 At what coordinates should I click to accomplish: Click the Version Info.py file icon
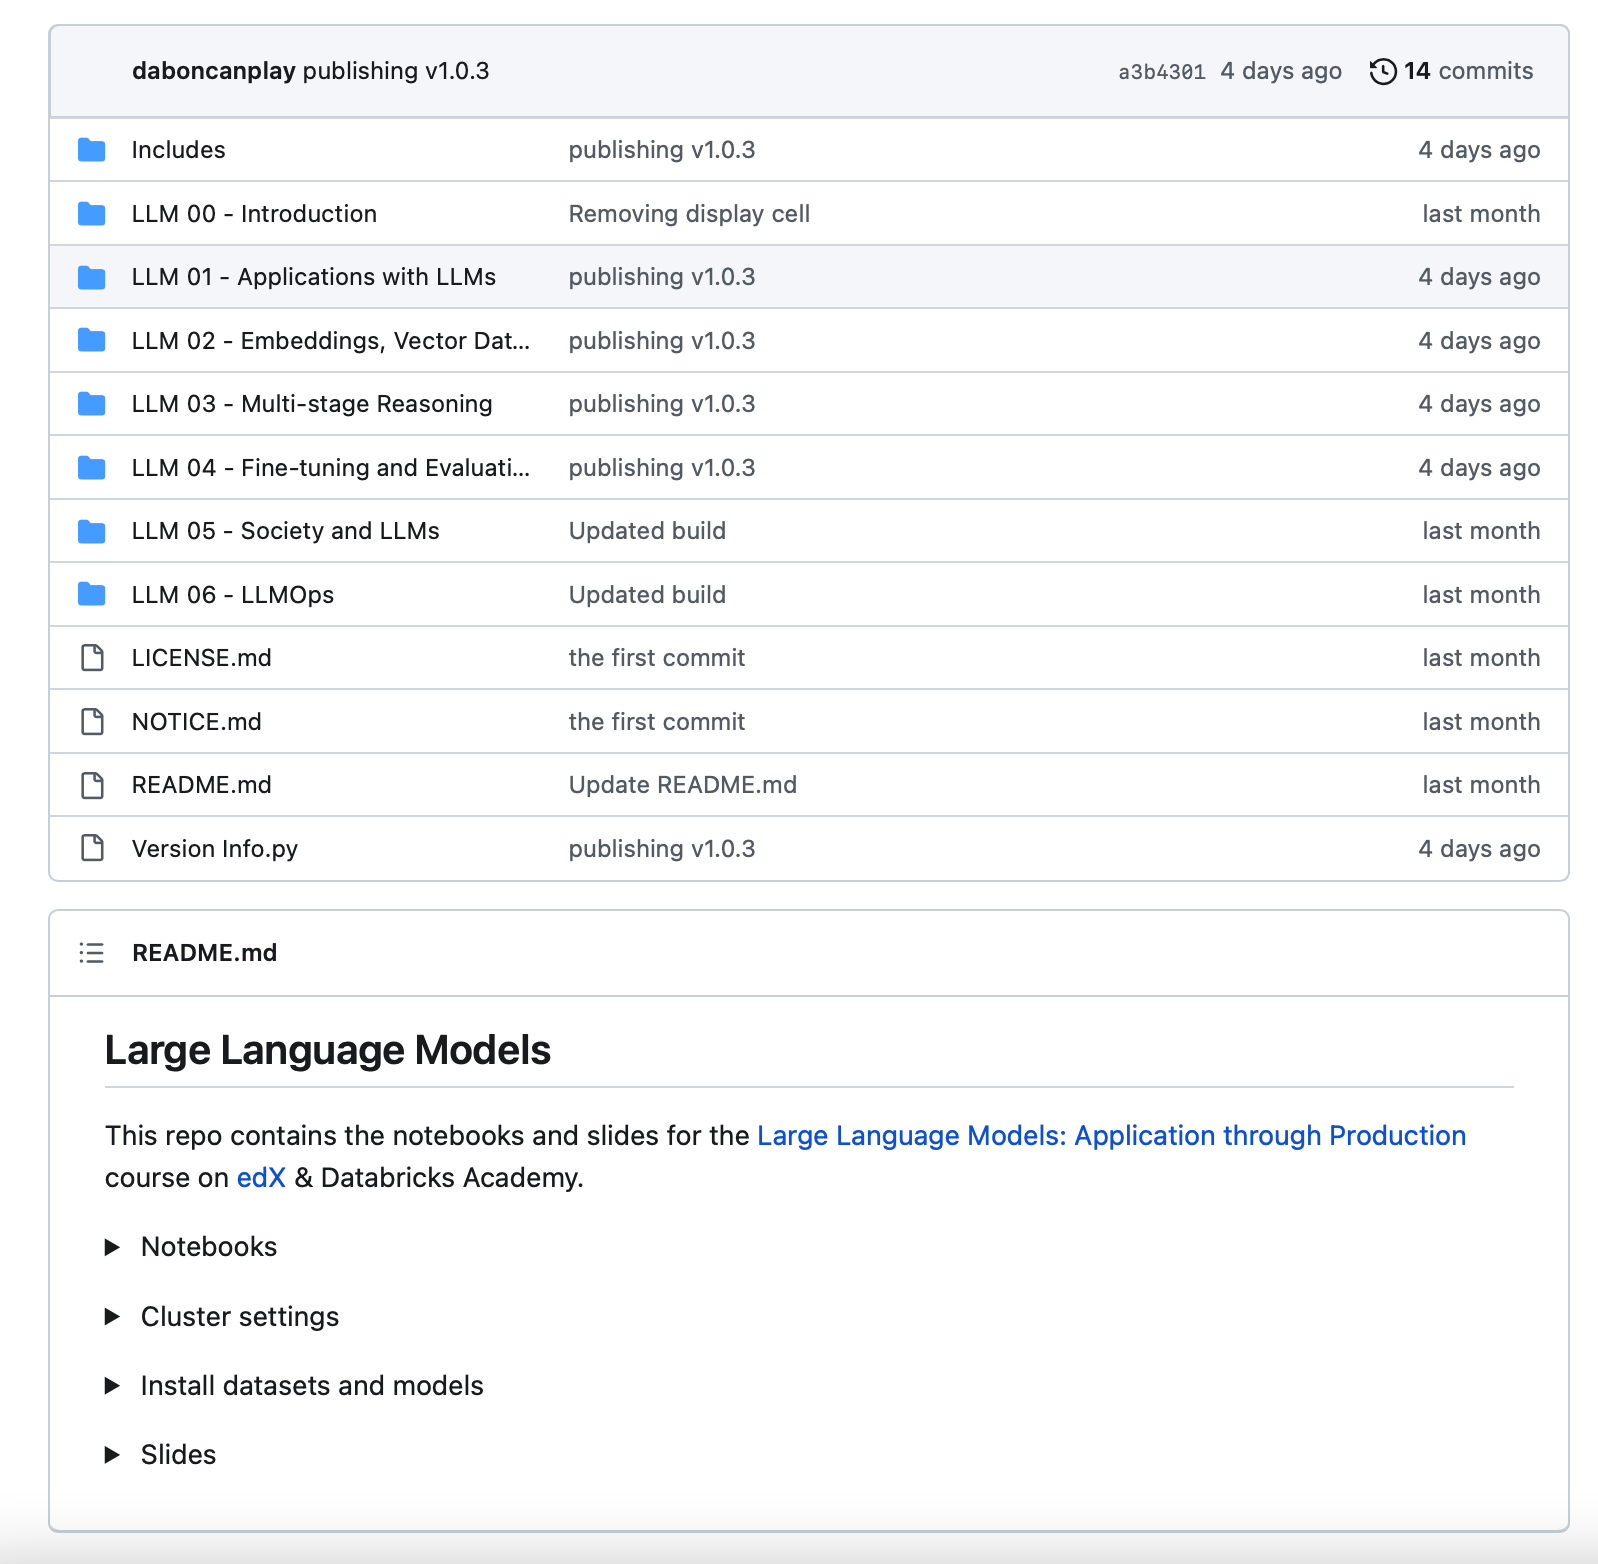(92, 849)
